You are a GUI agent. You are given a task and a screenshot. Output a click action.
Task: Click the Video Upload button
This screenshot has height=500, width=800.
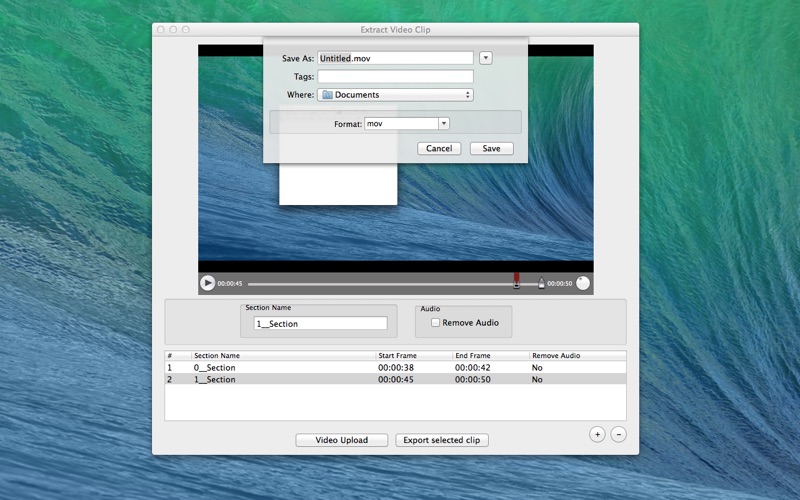pos(342,440)
